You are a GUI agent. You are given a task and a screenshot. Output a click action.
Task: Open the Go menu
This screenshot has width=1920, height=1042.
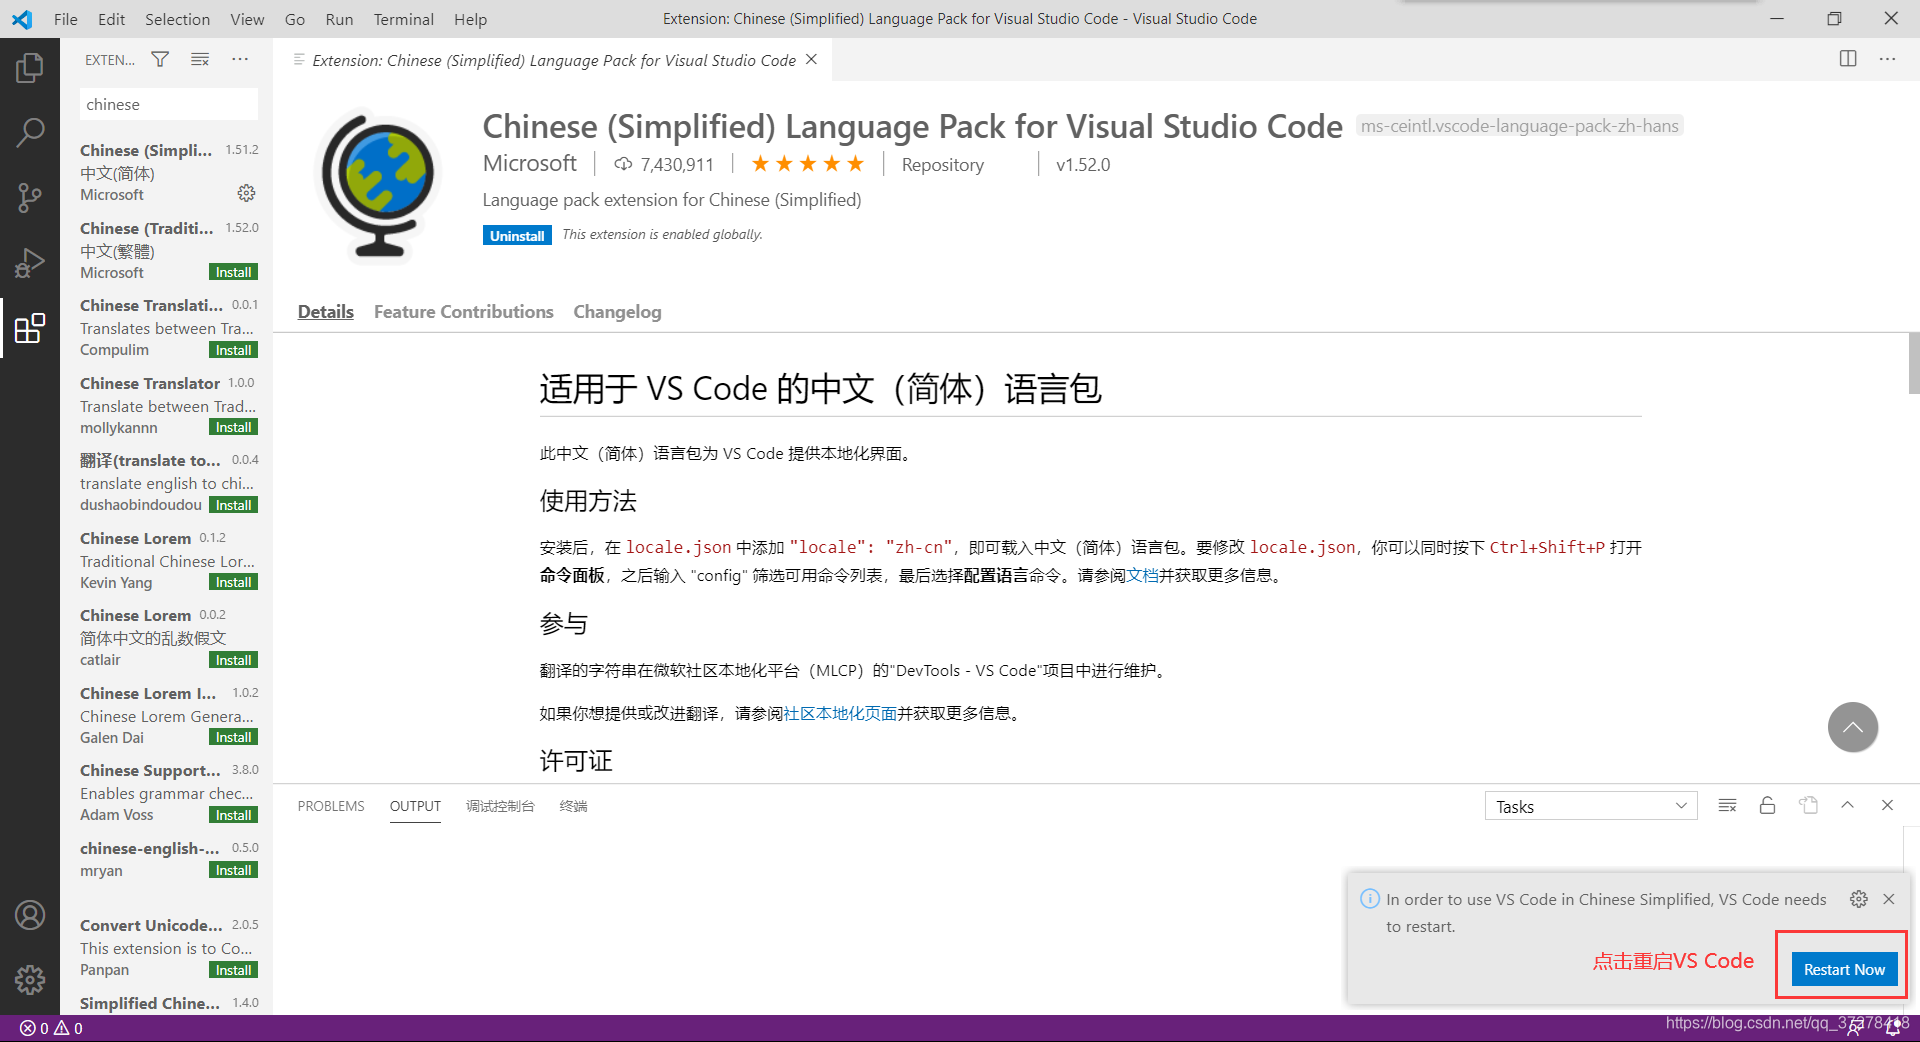click(295, 19)
